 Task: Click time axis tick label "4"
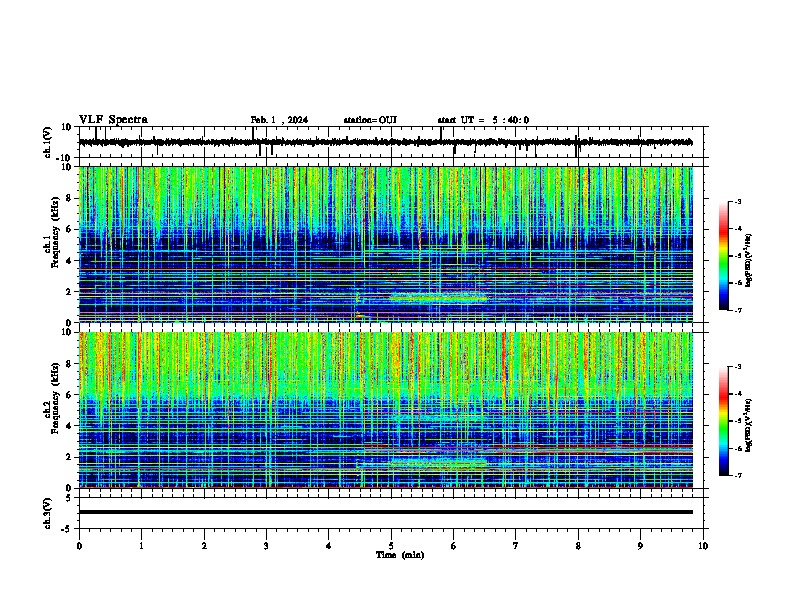pyautogui.click(x=329, y=546)
